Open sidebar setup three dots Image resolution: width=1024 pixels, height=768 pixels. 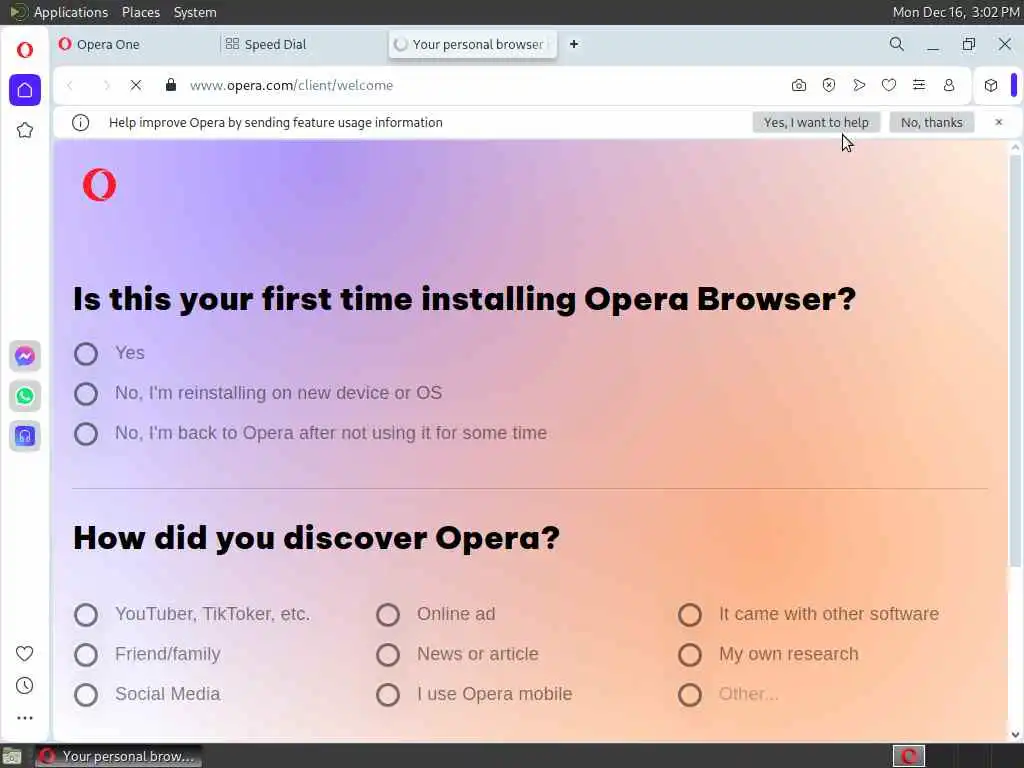coord(25,718)
